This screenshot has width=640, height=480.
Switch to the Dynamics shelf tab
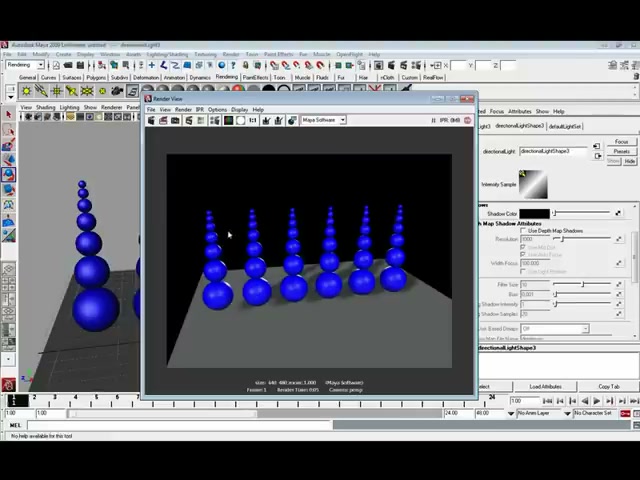[200, 78]
